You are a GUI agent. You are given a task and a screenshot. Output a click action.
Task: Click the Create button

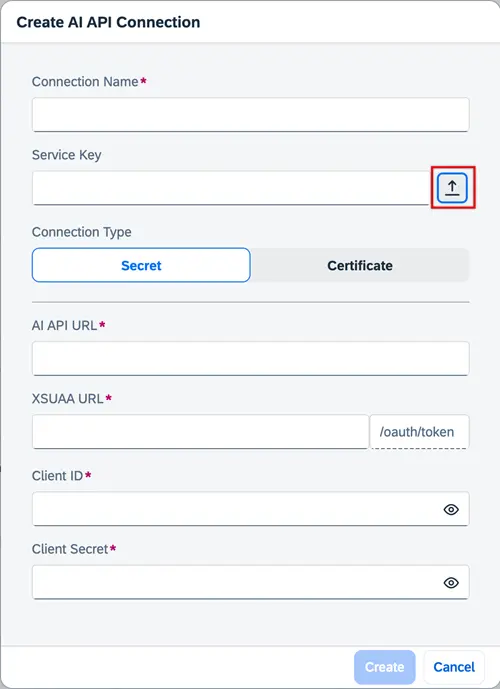point(384,667)
